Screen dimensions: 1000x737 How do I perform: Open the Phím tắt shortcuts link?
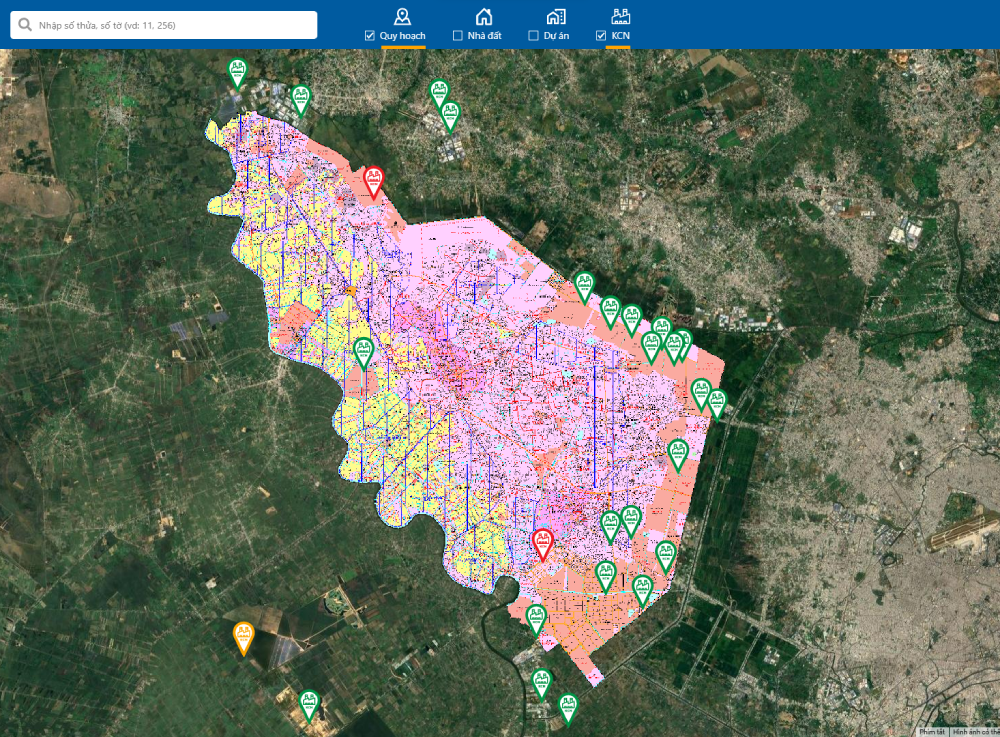932,731
